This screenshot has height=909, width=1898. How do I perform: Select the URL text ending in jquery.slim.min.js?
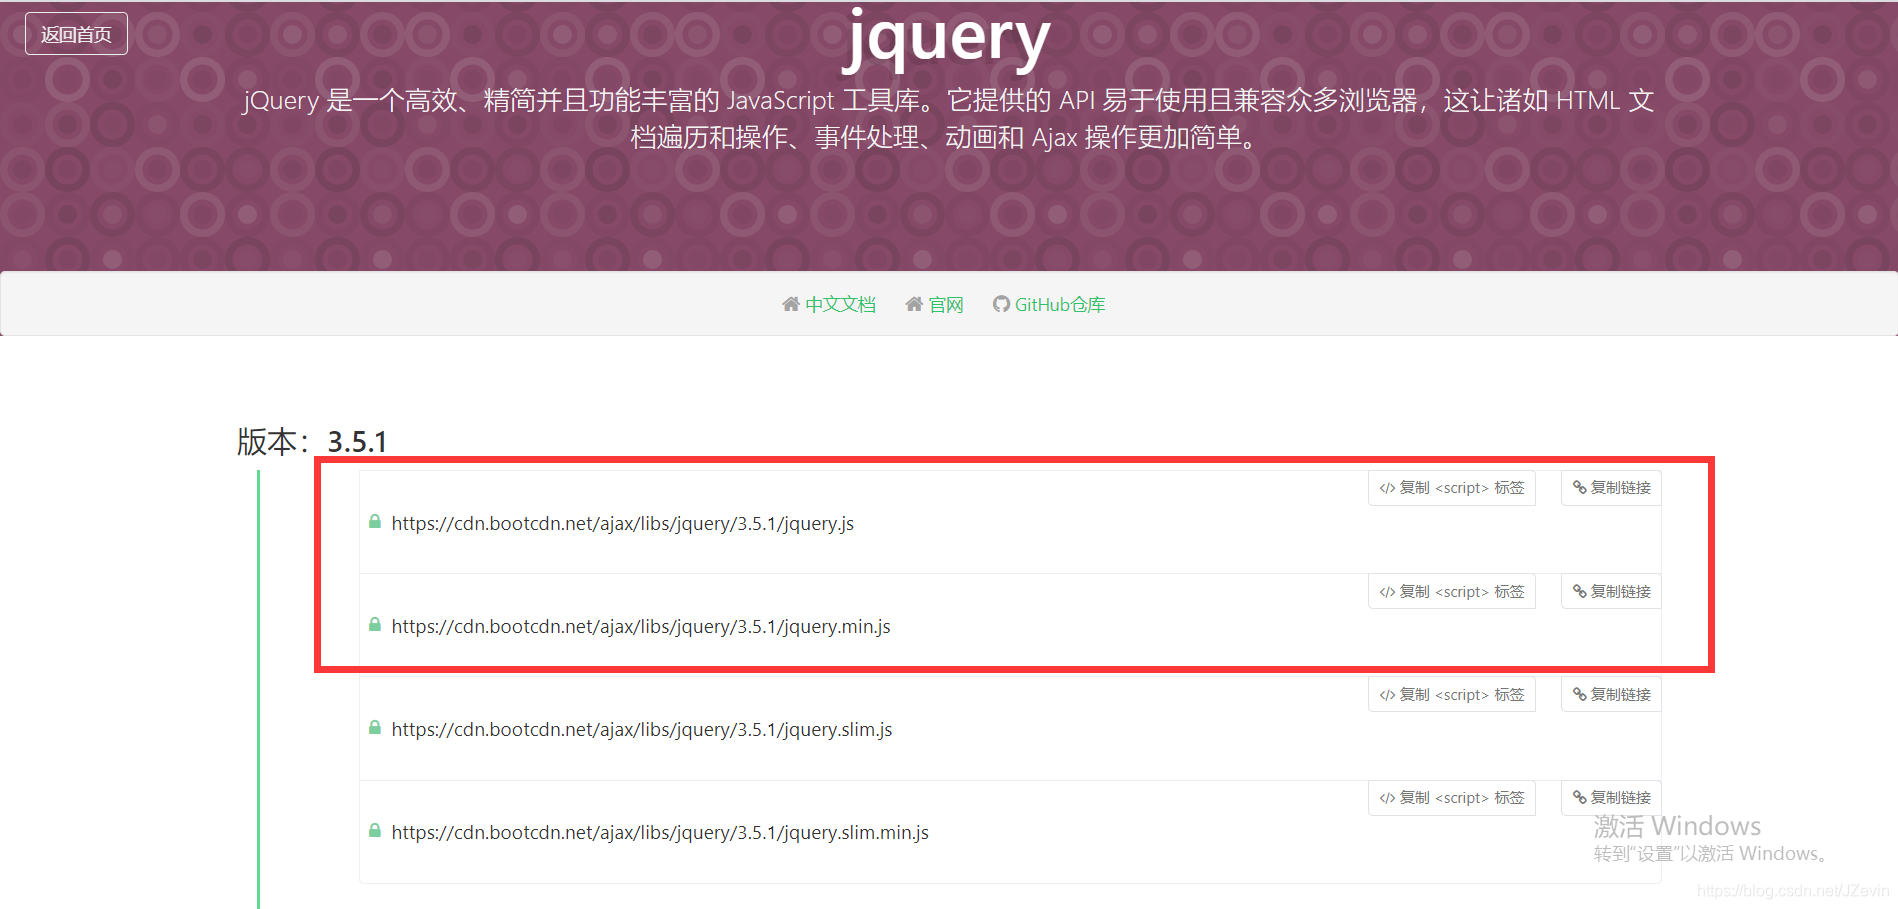point(660,833)
